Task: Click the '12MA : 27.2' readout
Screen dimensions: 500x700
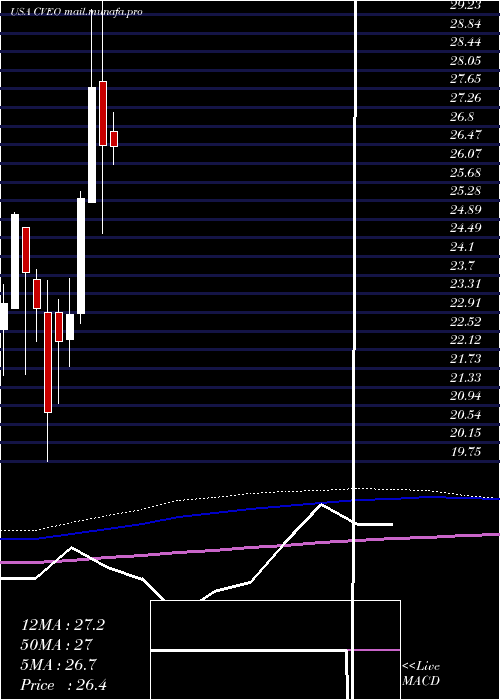Action: [63, 625]
